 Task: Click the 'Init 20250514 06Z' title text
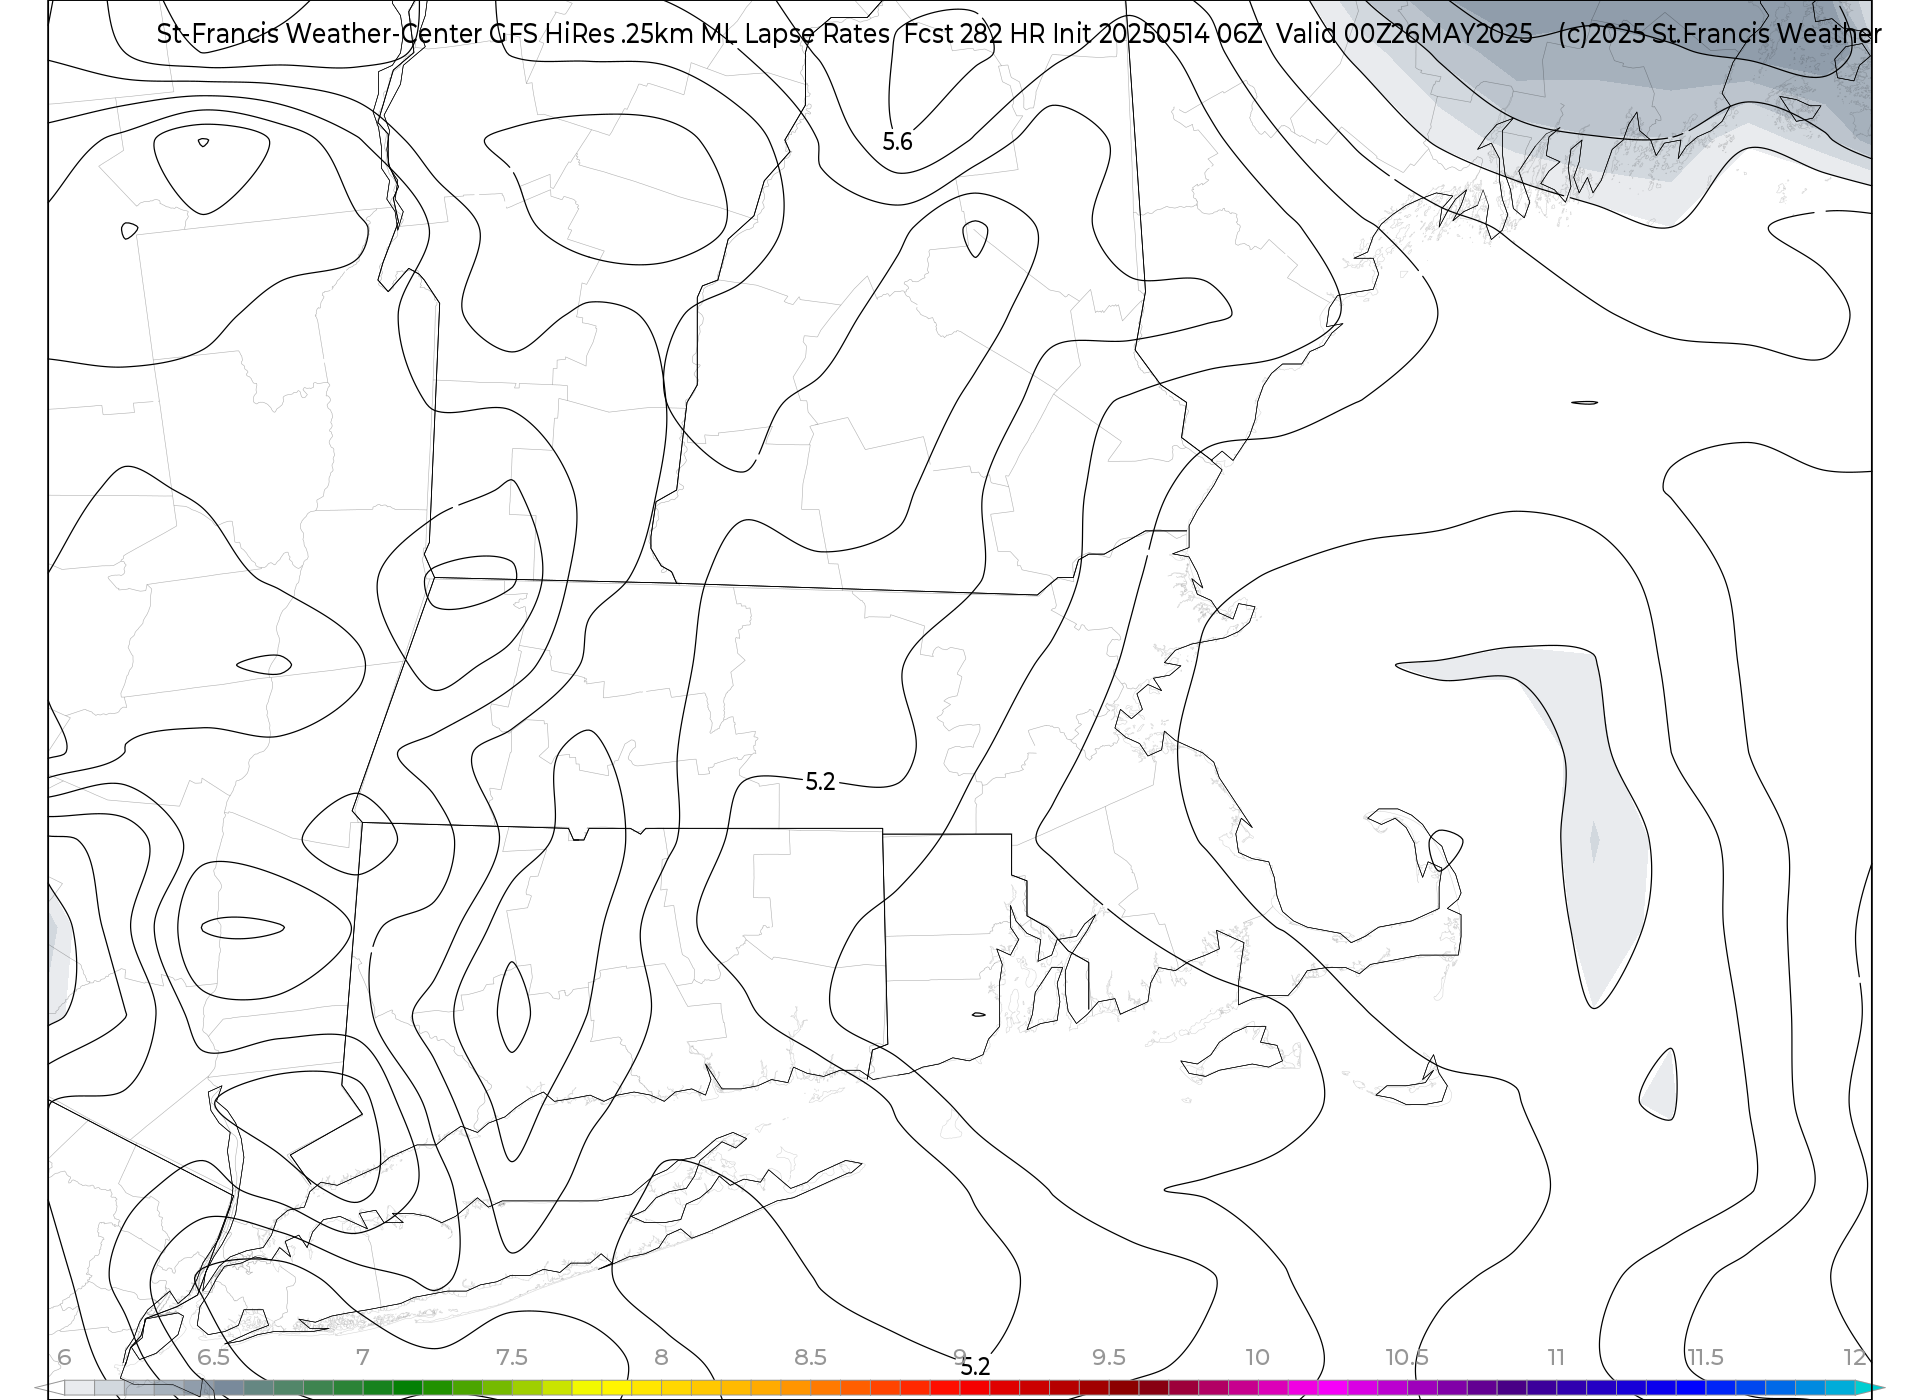point(1158,34)
